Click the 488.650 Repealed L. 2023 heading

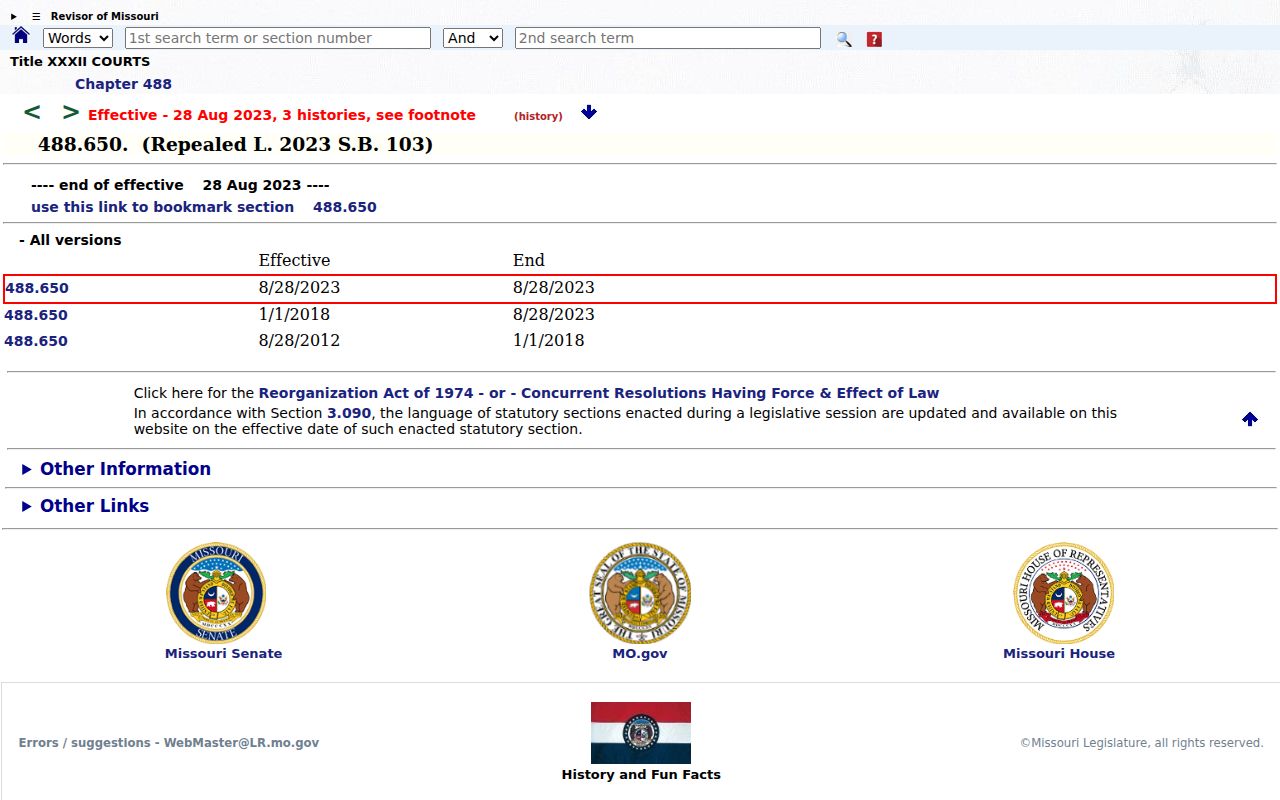pos(235,144)
